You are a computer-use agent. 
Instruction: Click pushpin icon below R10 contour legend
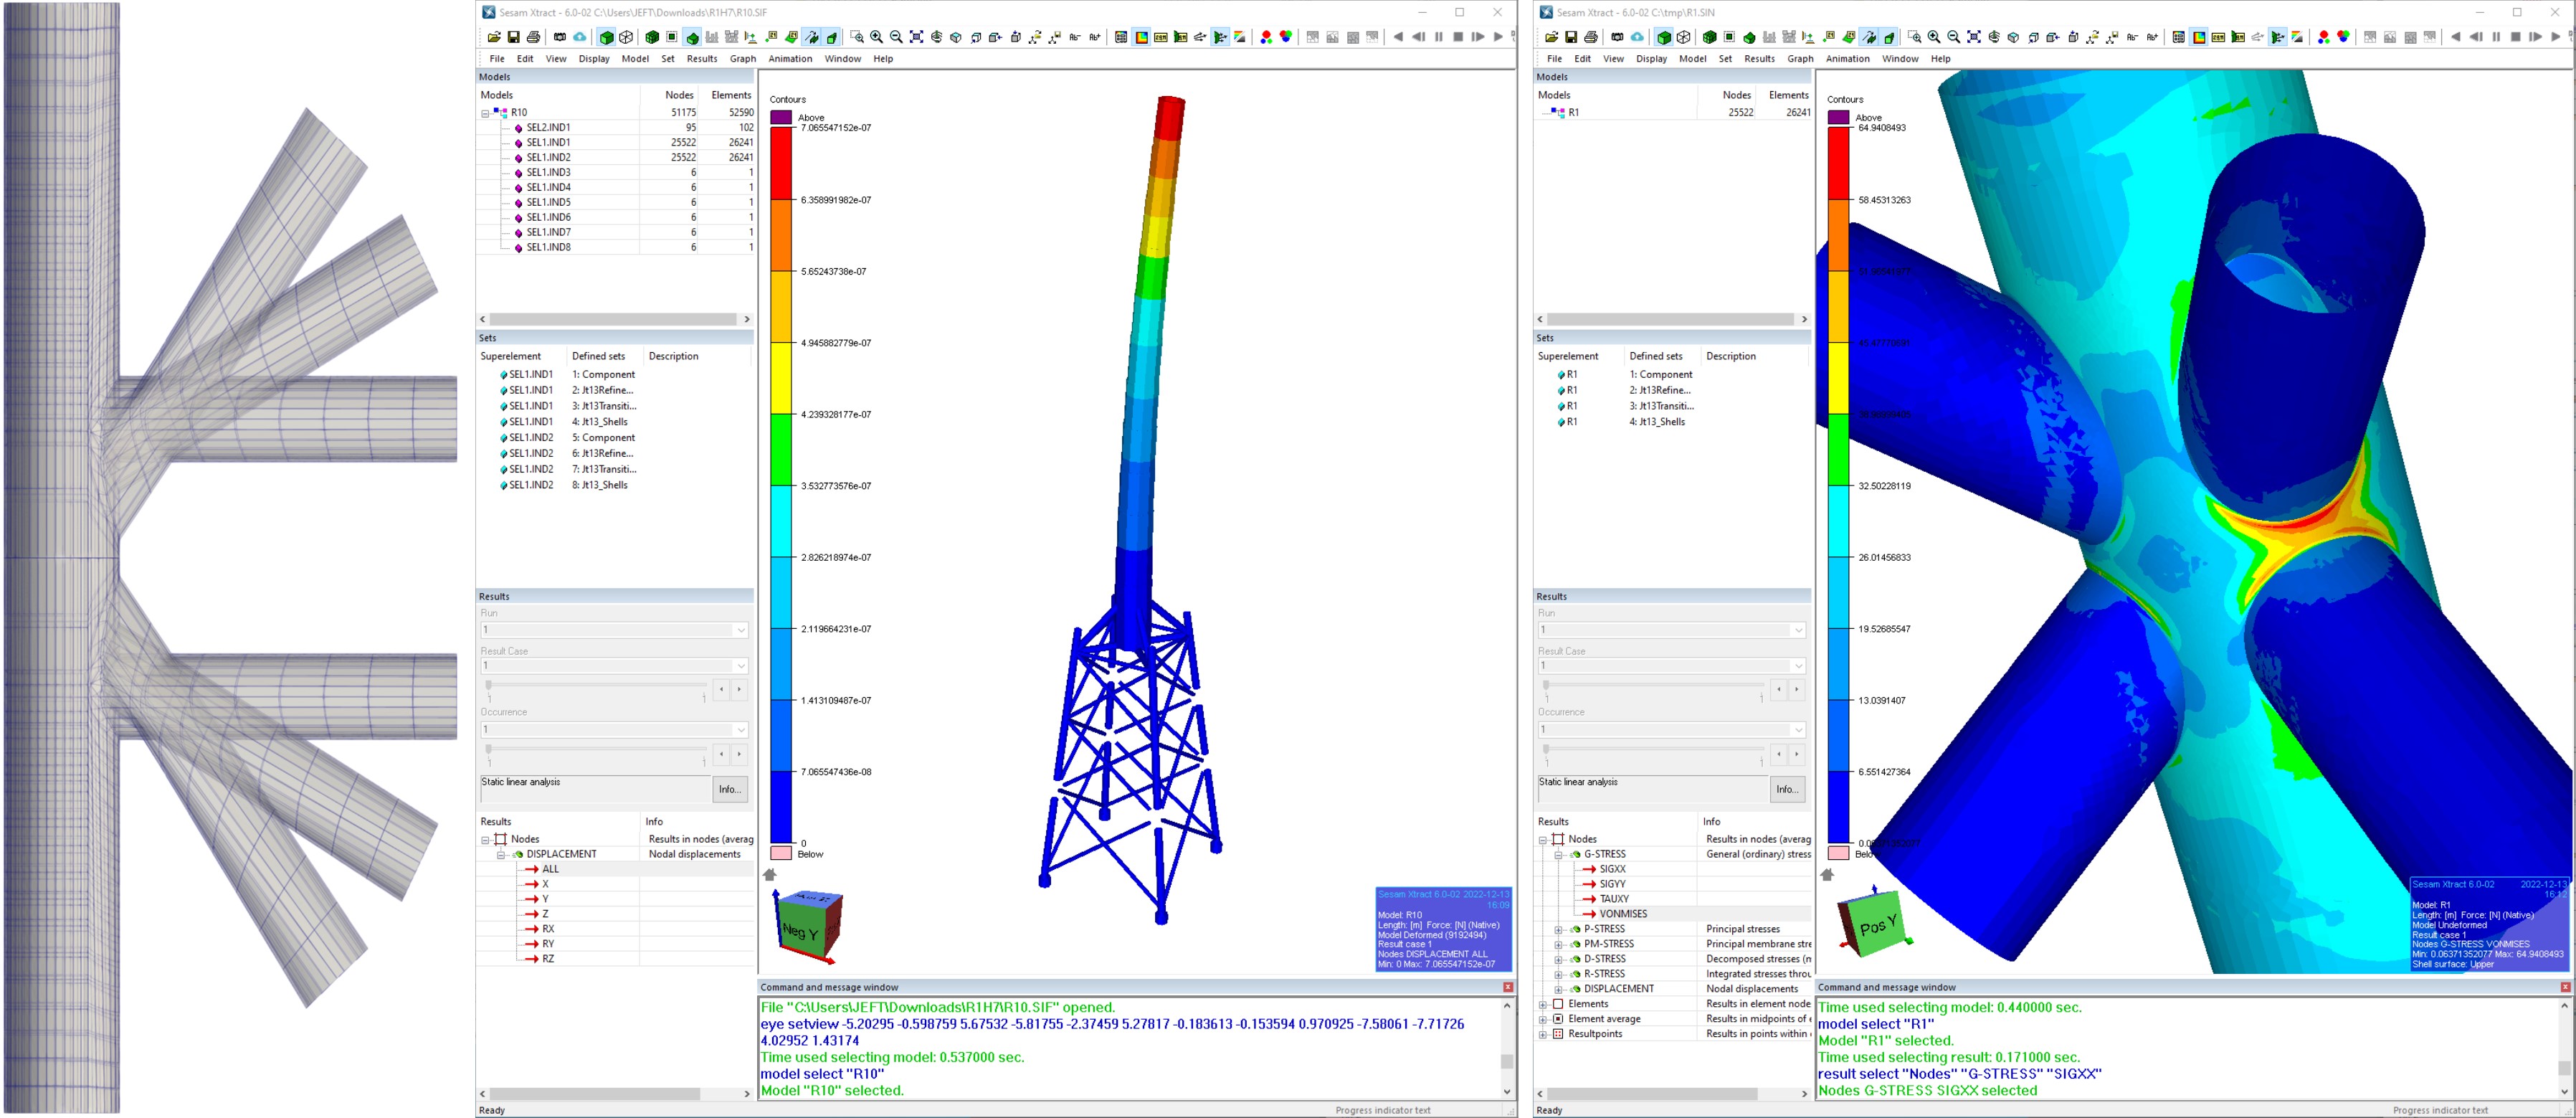click(769, 874)
